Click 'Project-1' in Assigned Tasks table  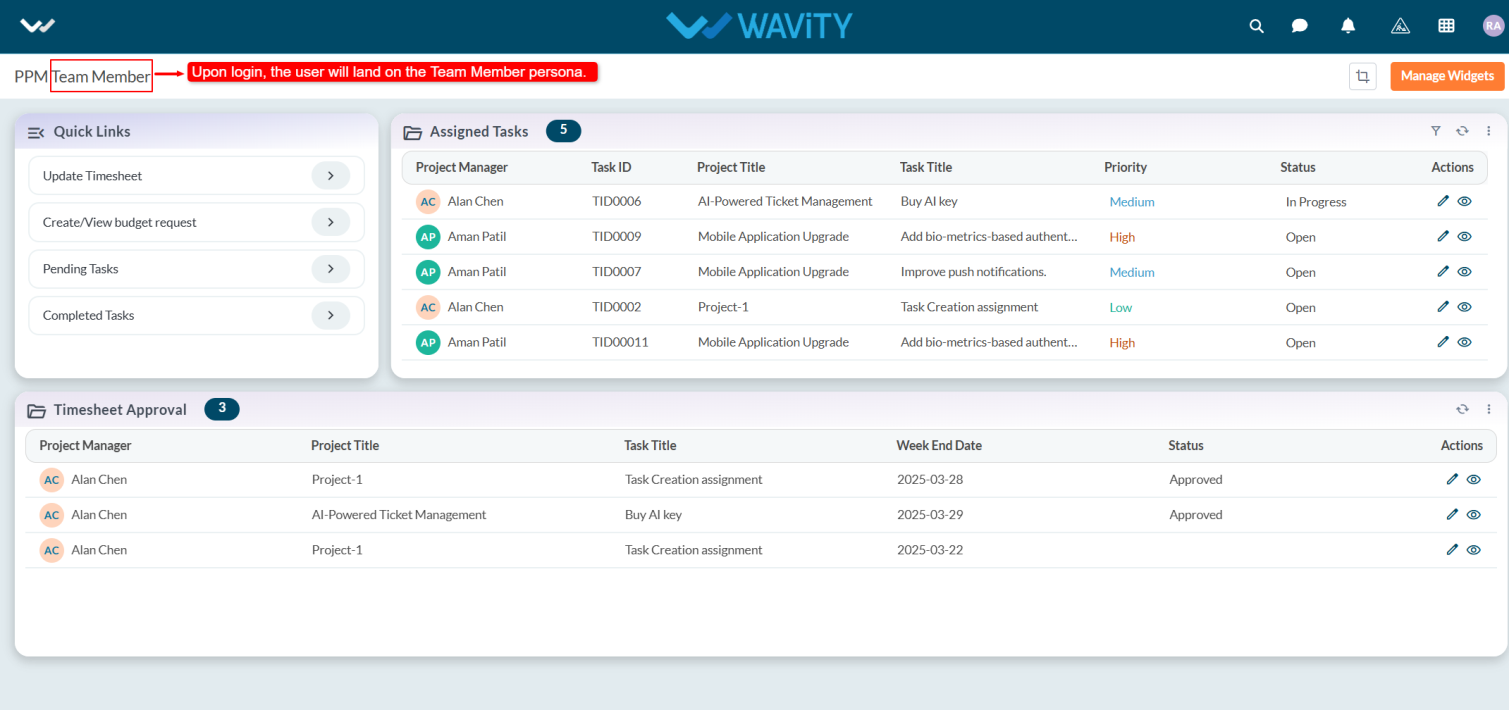coord(723,306)
